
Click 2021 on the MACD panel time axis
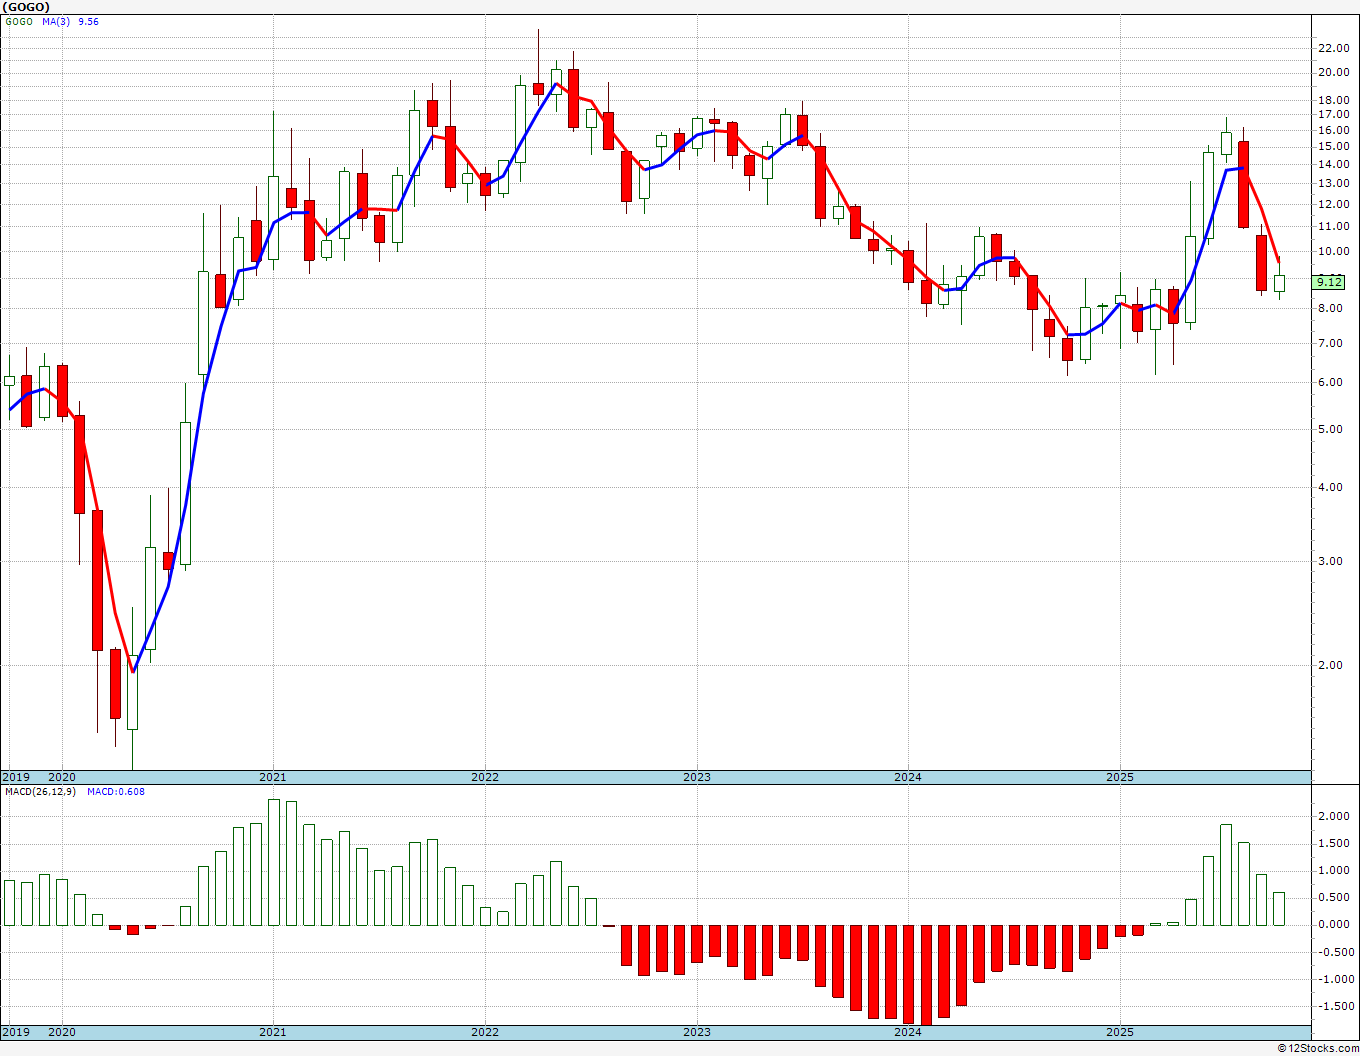click(273, 1032)
